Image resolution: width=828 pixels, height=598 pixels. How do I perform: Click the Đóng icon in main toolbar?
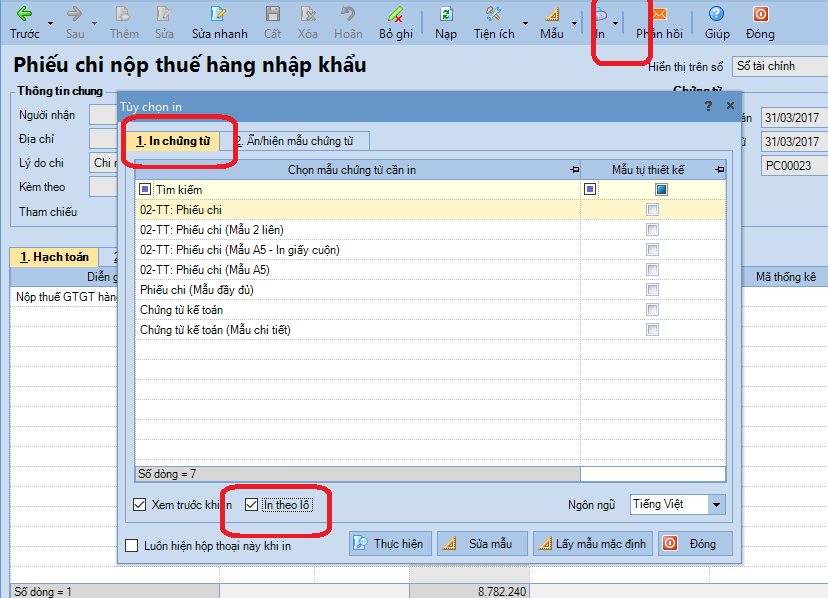[760, 14]
